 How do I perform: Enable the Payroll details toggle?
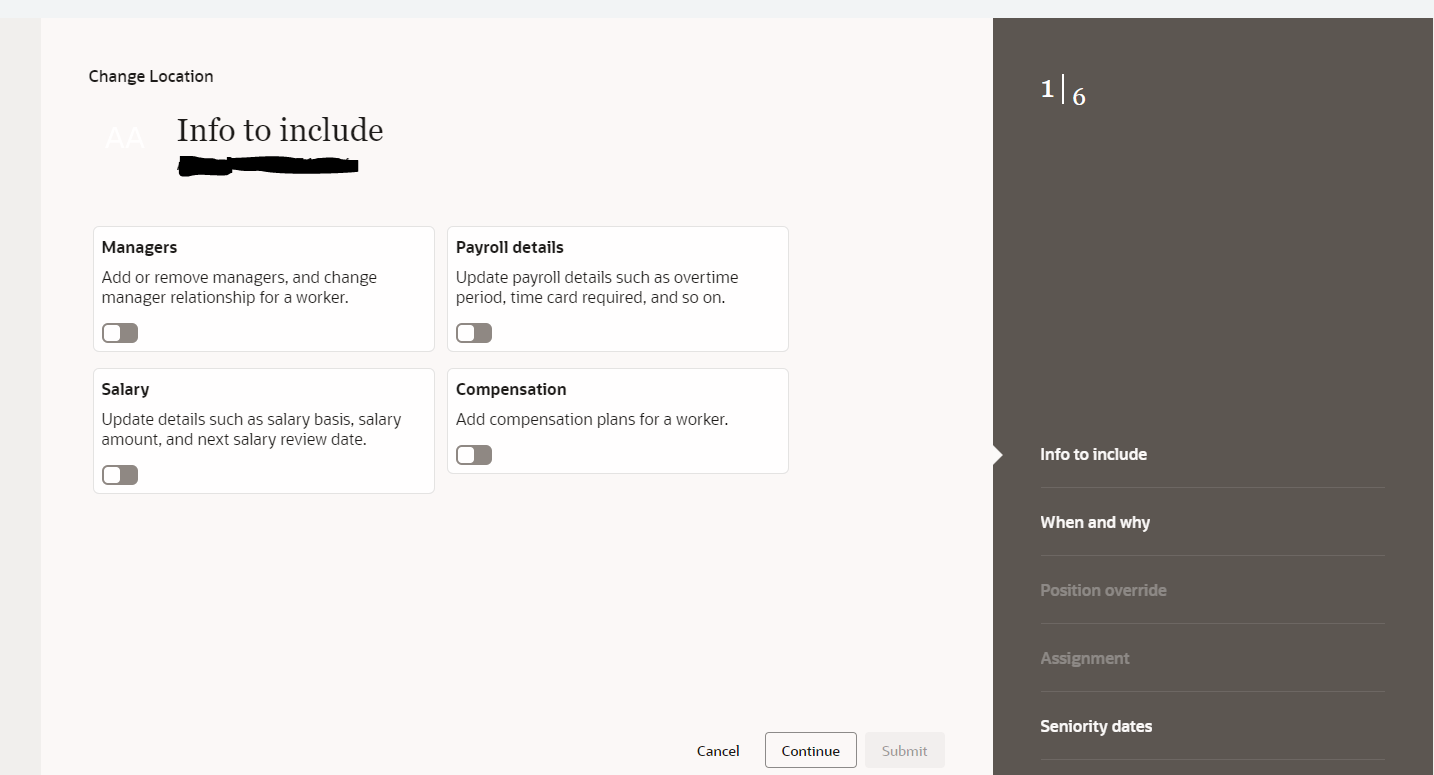(x=473, y=332)
